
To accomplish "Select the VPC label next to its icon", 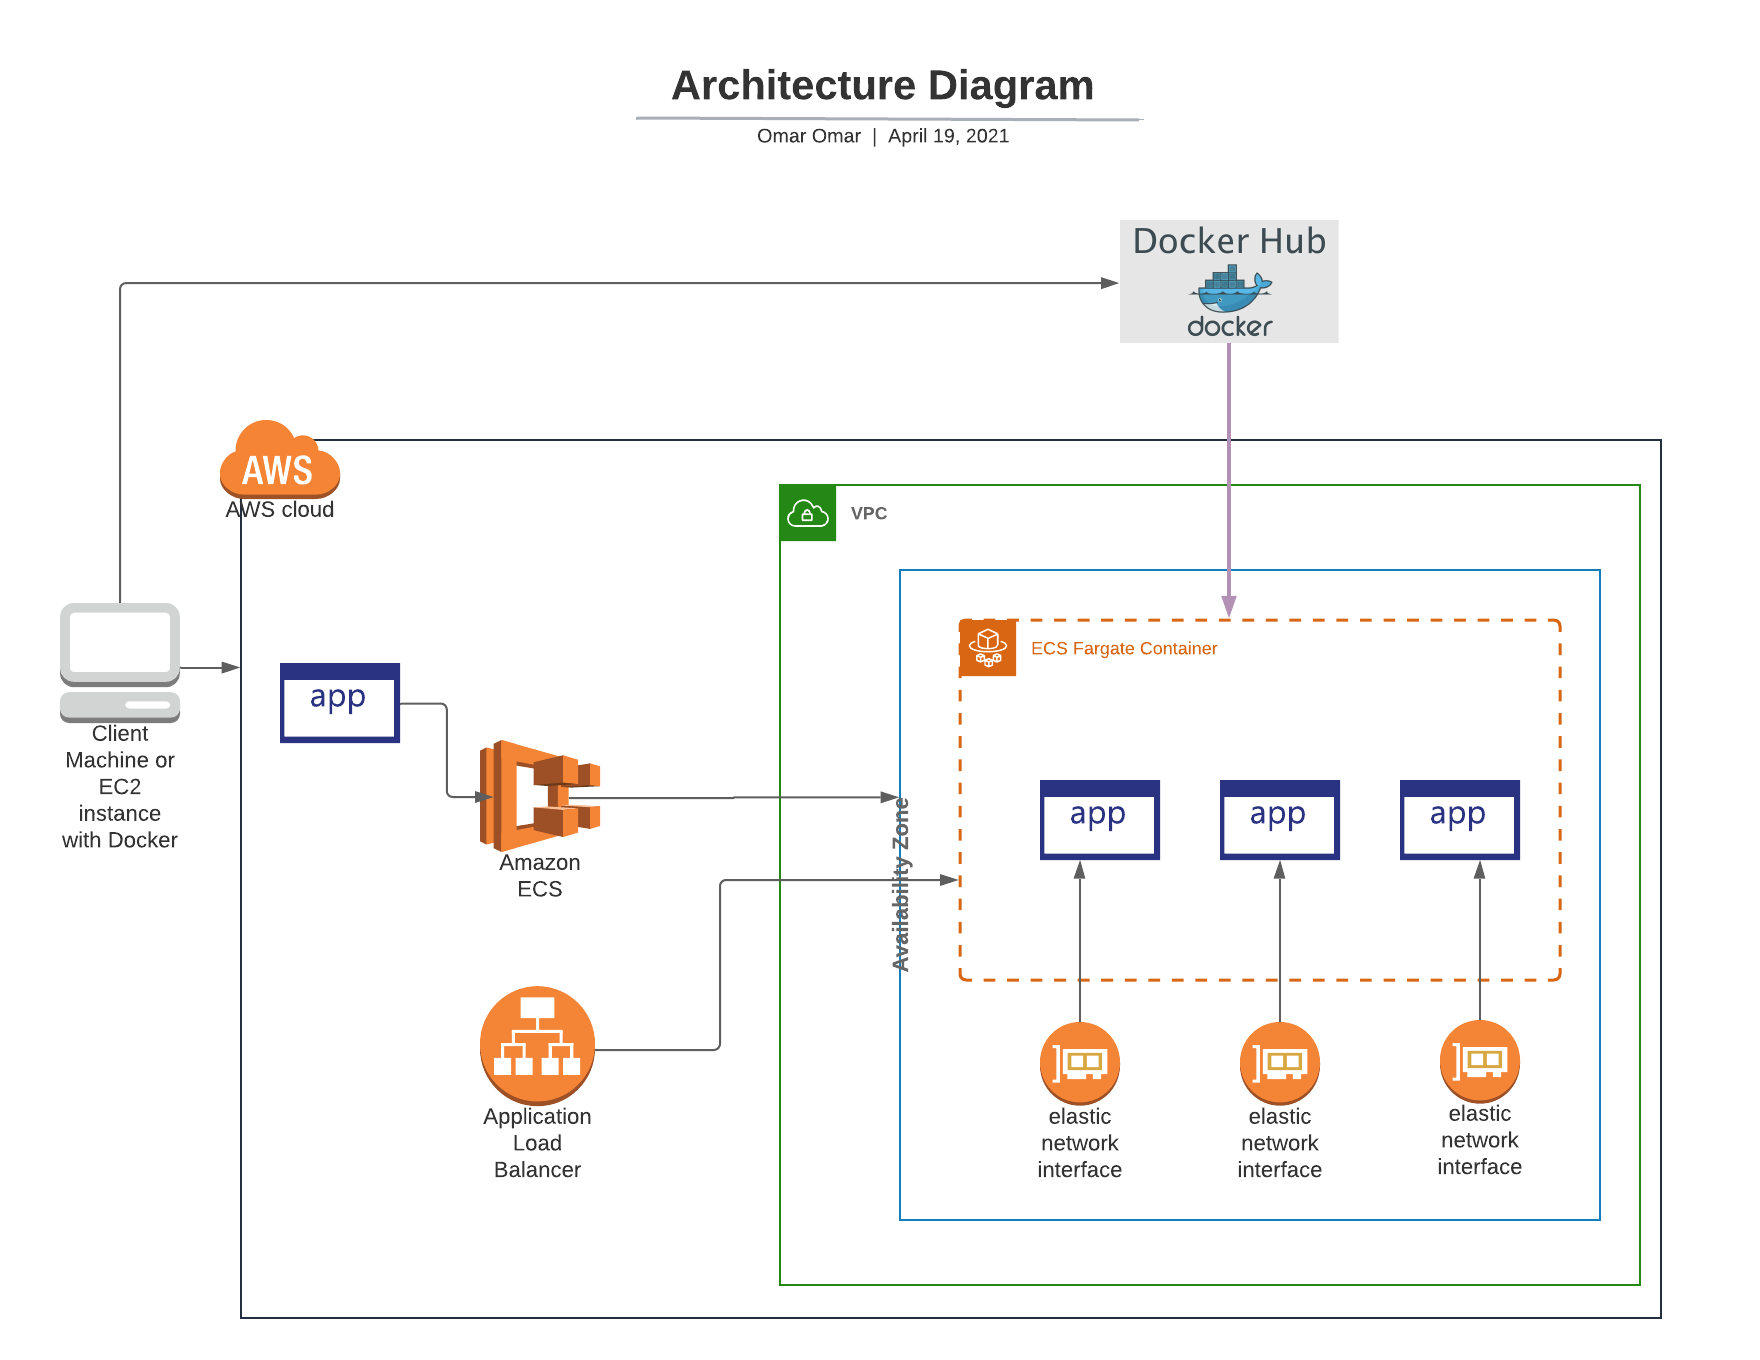I will (869, 513).
